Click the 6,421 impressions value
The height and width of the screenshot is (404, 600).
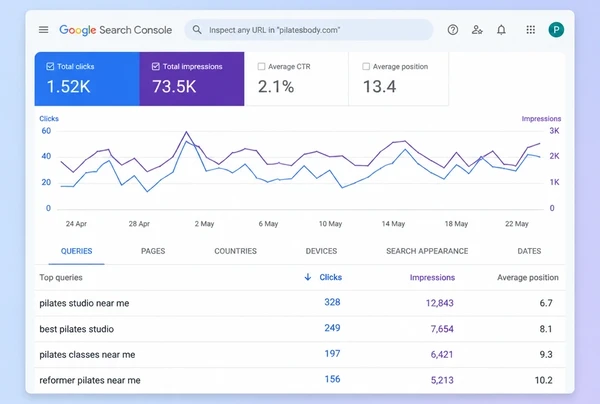(x=442, y=355)
